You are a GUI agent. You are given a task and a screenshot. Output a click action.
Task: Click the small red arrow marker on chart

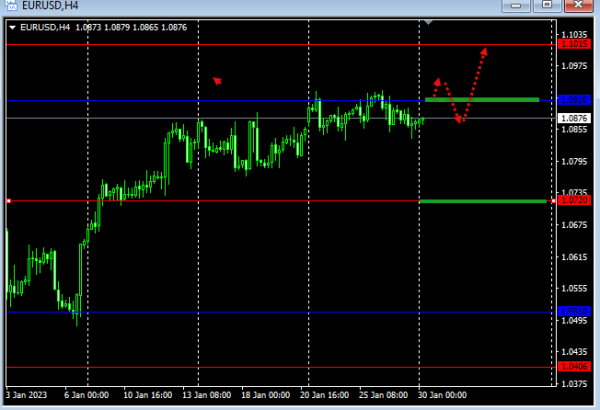point(217,81)
